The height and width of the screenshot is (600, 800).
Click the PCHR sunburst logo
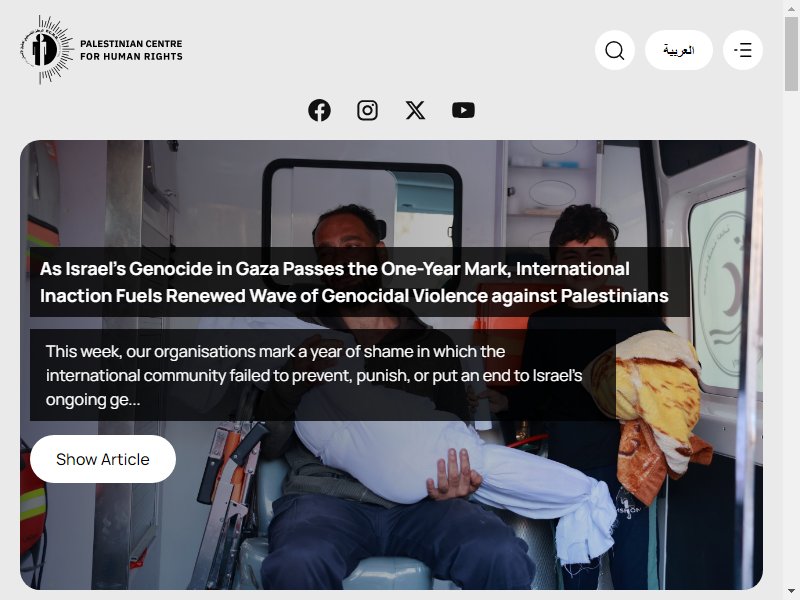pos(46,49)
